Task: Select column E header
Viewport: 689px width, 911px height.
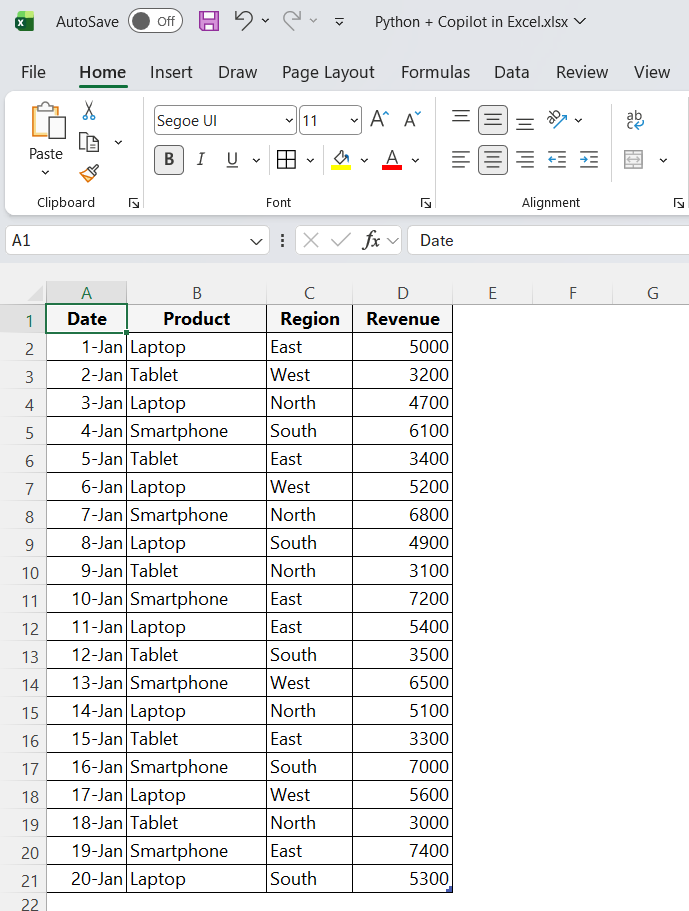Action: (x=493, y=293)
